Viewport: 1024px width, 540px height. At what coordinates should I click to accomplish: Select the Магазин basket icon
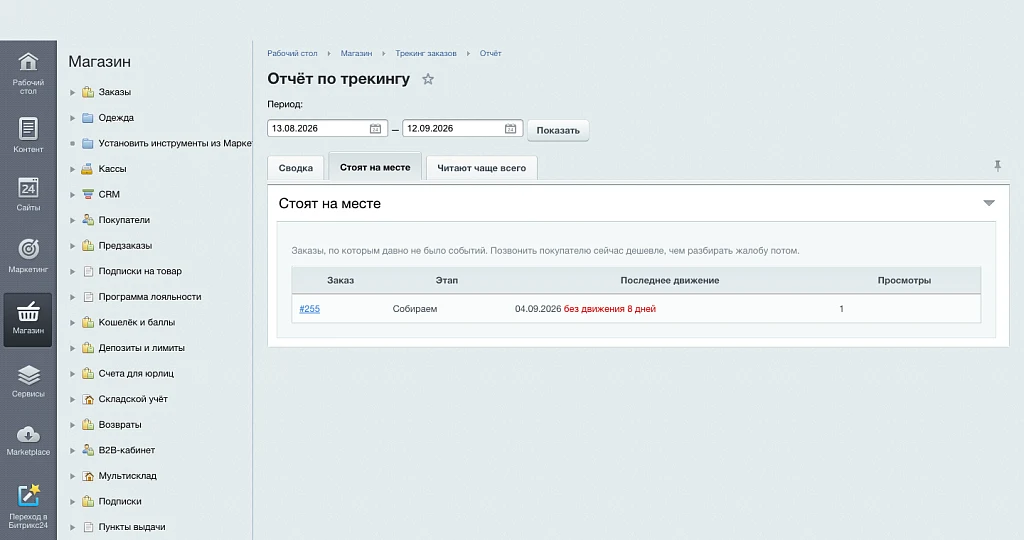tap(28, 311)
